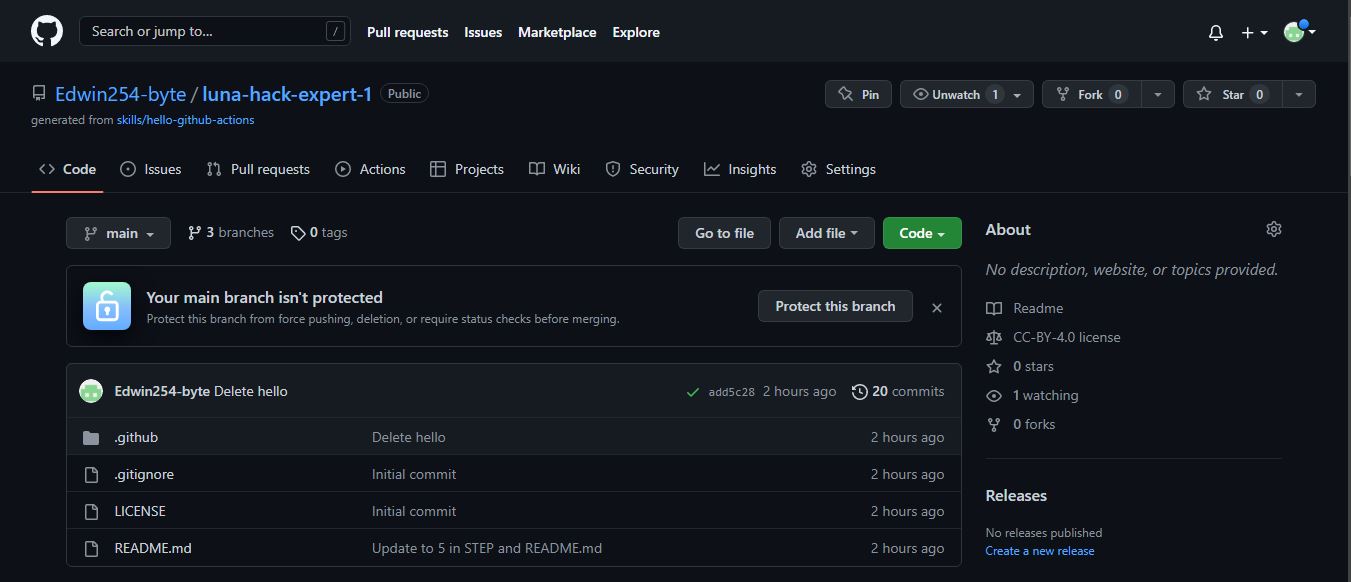
Task: View 0 stars stargazers link
Action: [x=1020, y=366]
